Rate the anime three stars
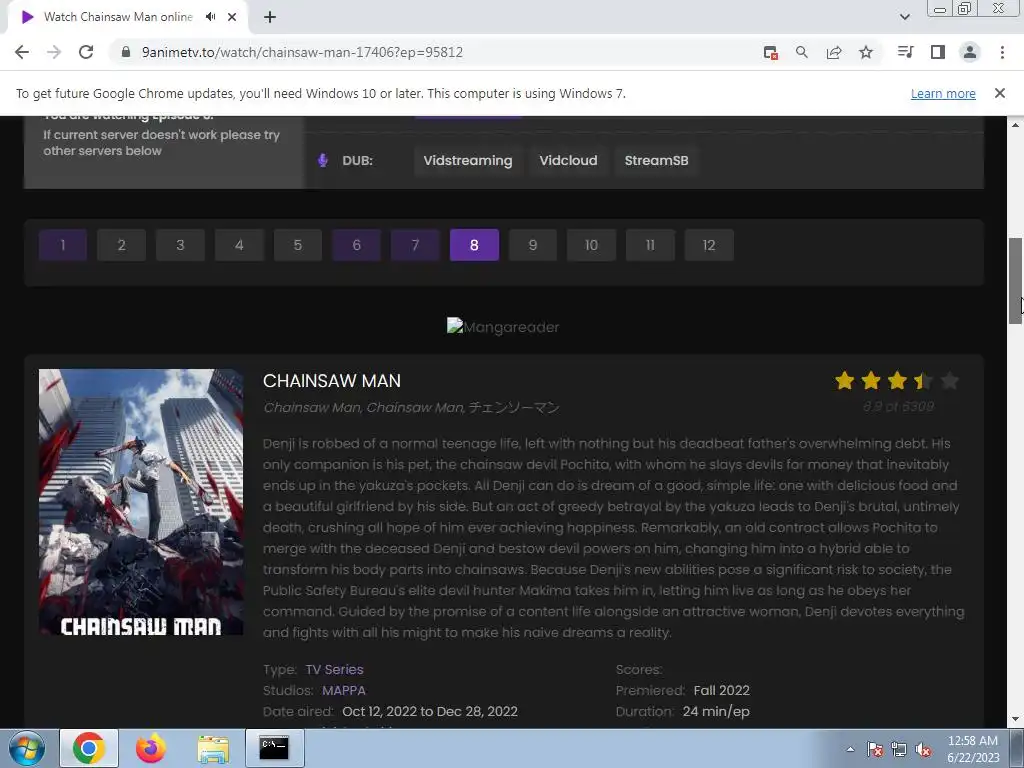This screenshot has height=768, width=1024. (x=897, y=380)
